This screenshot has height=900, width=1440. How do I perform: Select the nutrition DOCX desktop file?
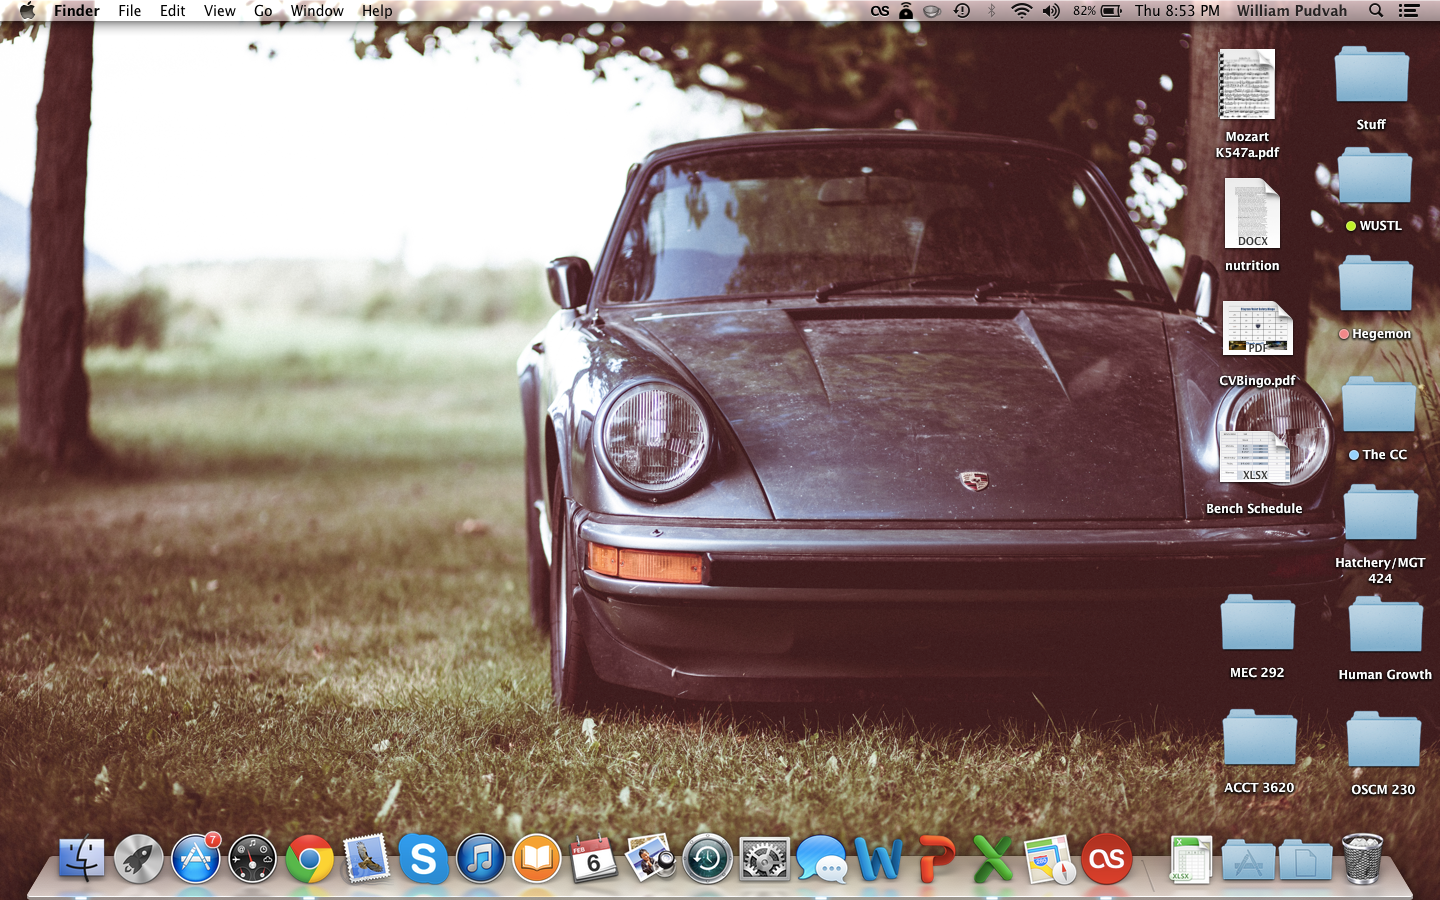(1252, 224)
